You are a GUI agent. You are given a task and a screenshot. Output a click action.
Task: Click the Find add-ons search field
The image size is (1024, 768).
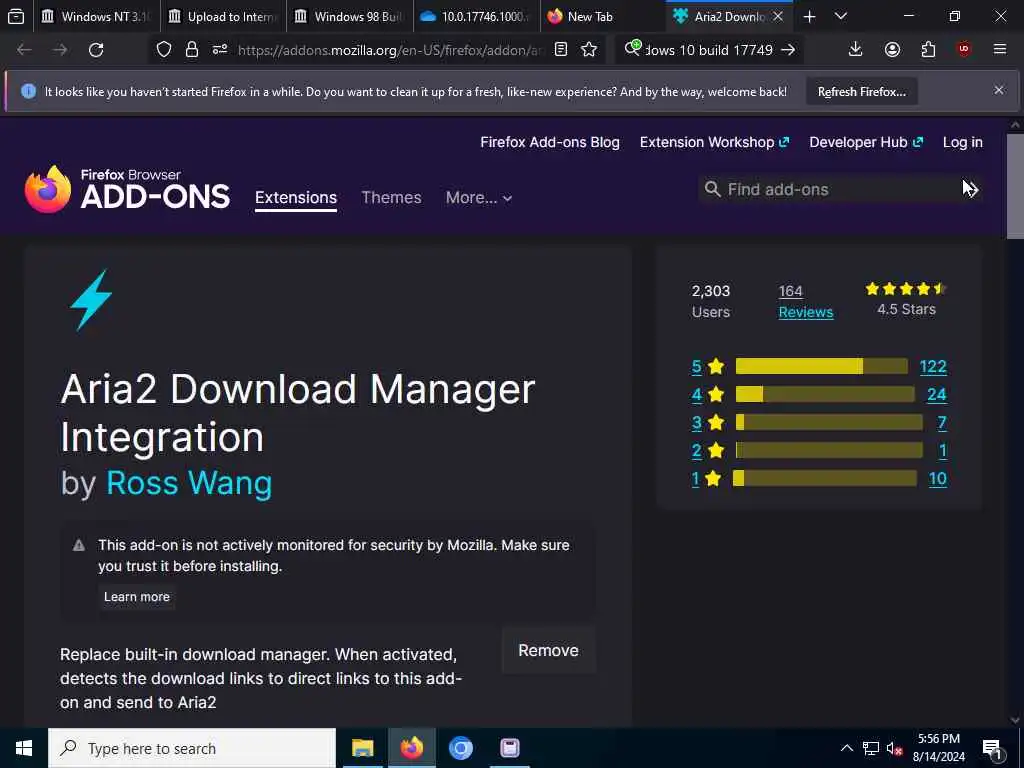839,189
